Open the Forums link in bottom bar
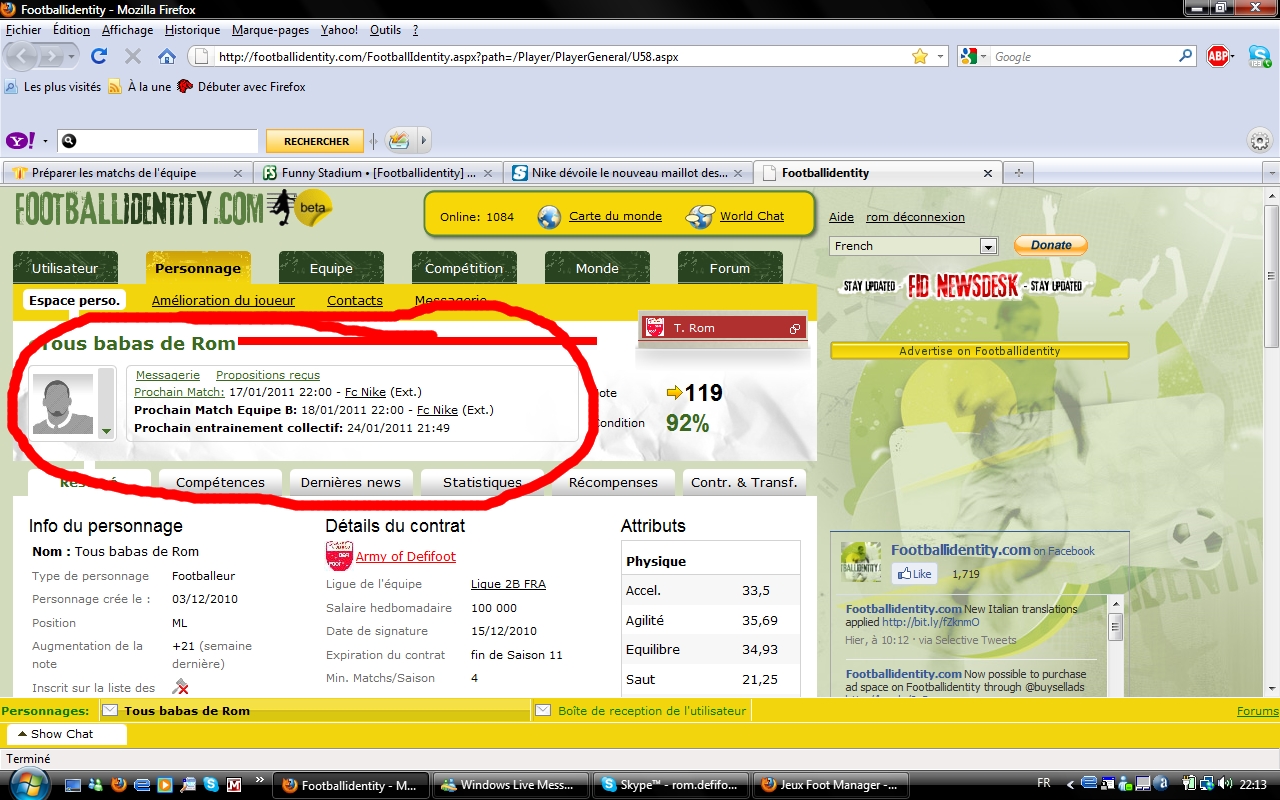The height and width of the screenshot is (800, 1280). click(x=1258, y=711)
